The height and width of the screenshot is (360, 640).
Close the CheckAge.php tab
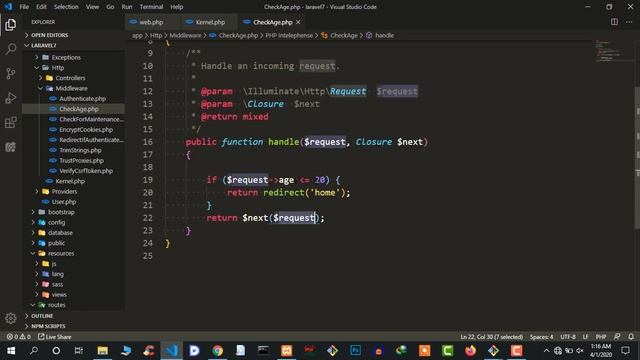[x=298, y=22]
